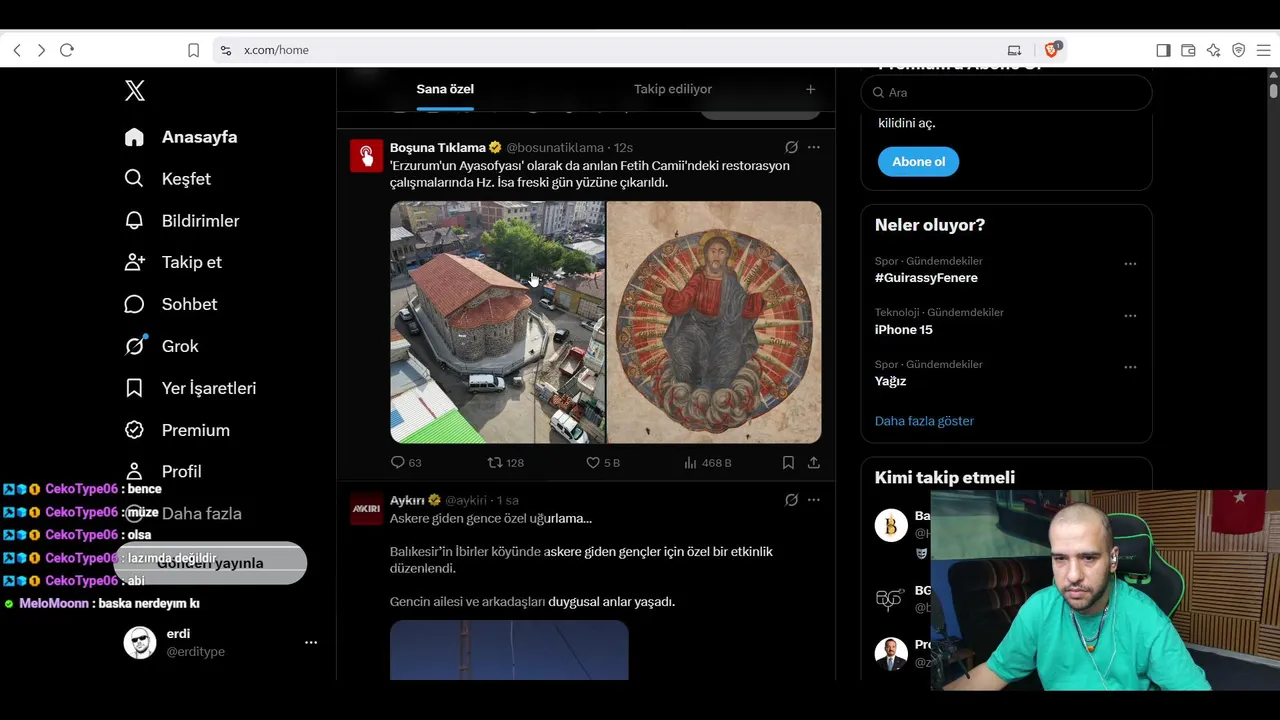Switch to the Takip ediliyor tab

point(673,89)
